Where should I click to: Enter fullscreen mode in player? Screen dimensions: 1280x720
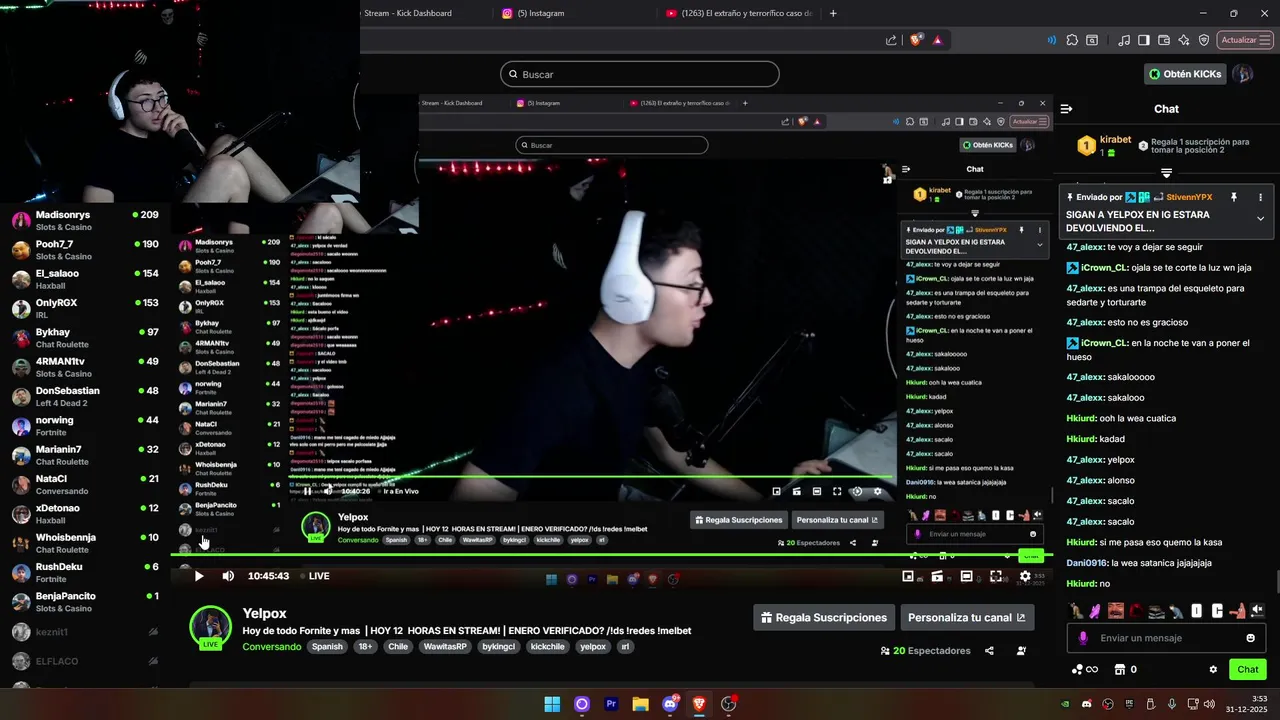(996, 576)
